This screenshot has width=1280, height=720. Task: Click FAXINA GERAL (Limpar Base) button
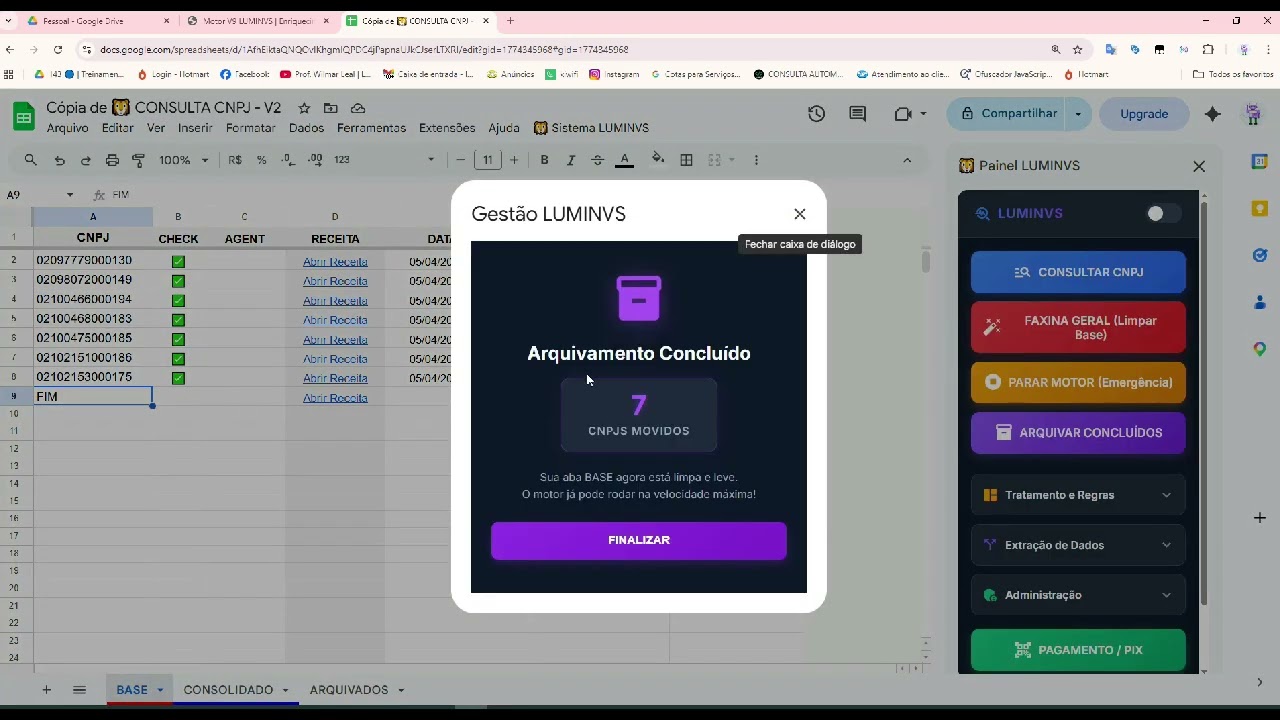(x=1078, y=328)
